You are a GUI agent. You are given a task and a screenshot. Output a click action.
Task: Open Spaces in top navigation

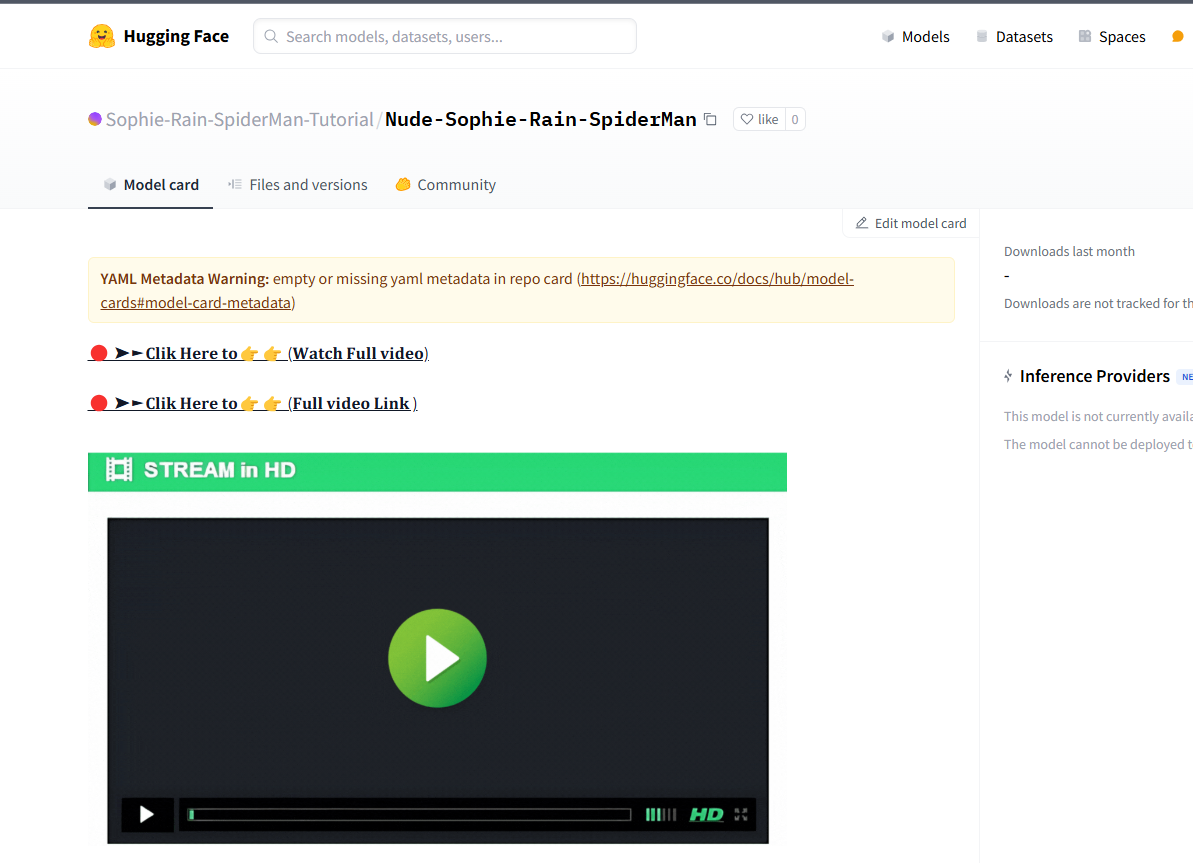(x=1121, y=37)
